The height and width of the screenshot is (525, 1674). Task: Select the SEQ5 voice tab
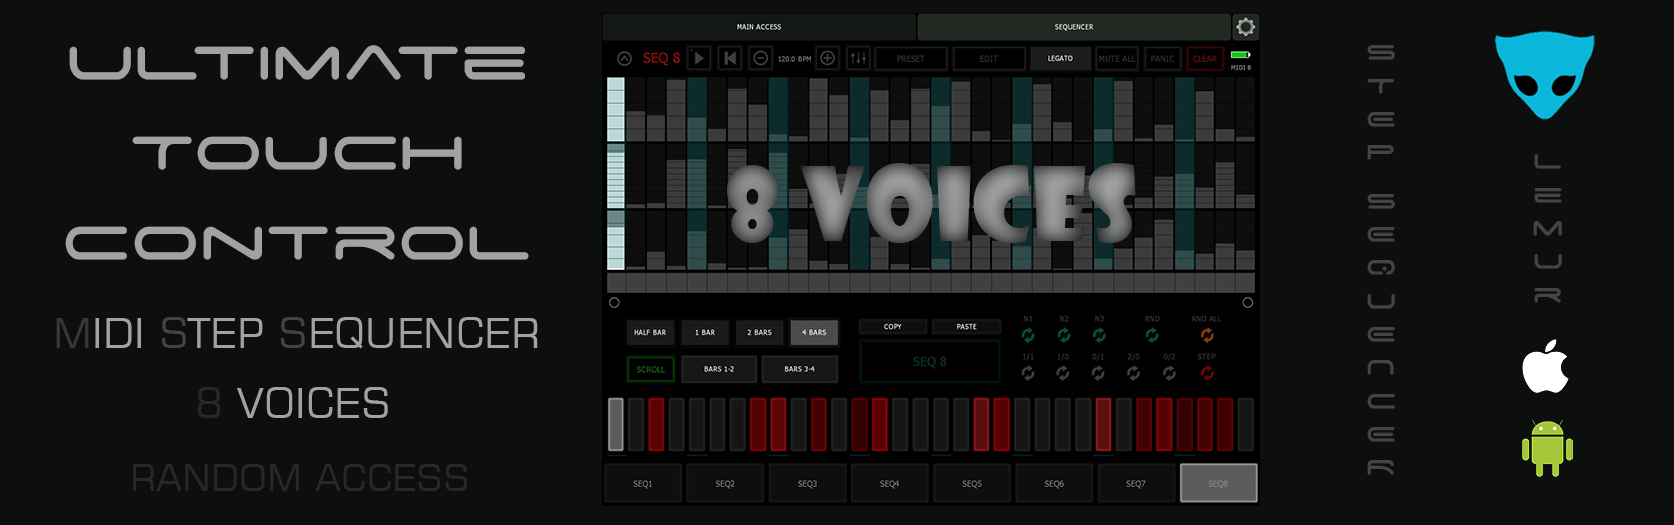972,484
